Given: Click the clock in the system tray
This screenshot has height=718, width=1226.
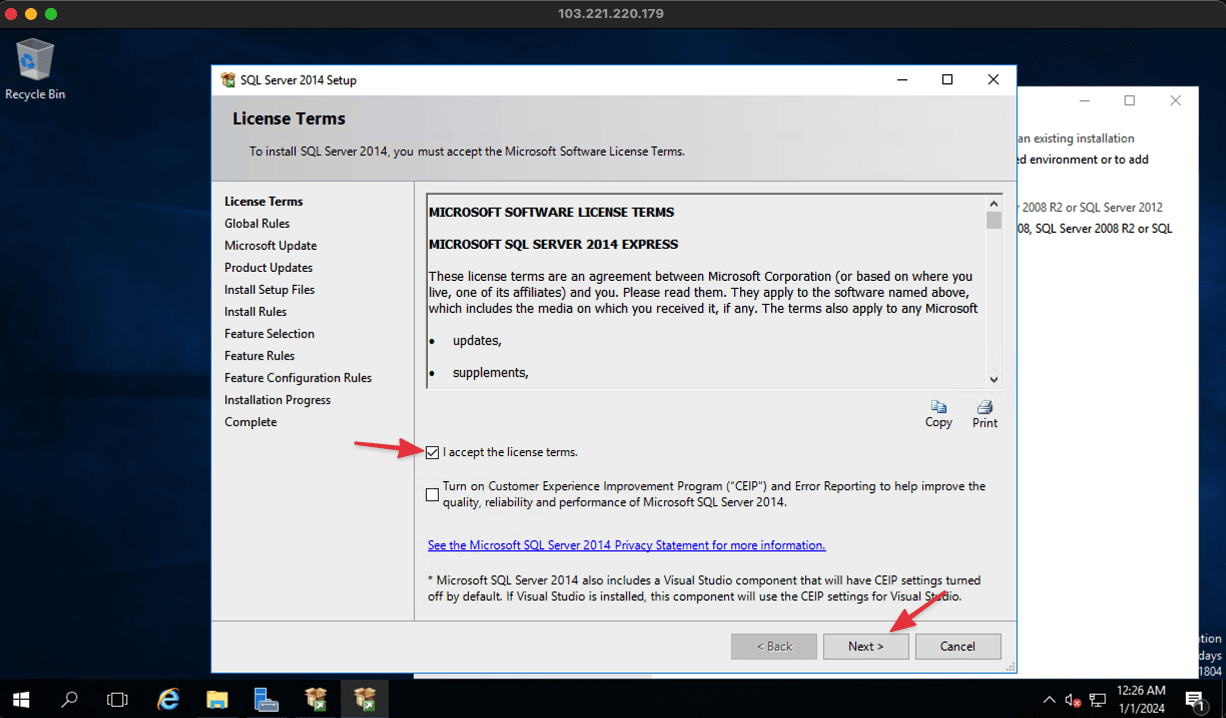Looking at the screenshot, I should [x=1140, y=698].
